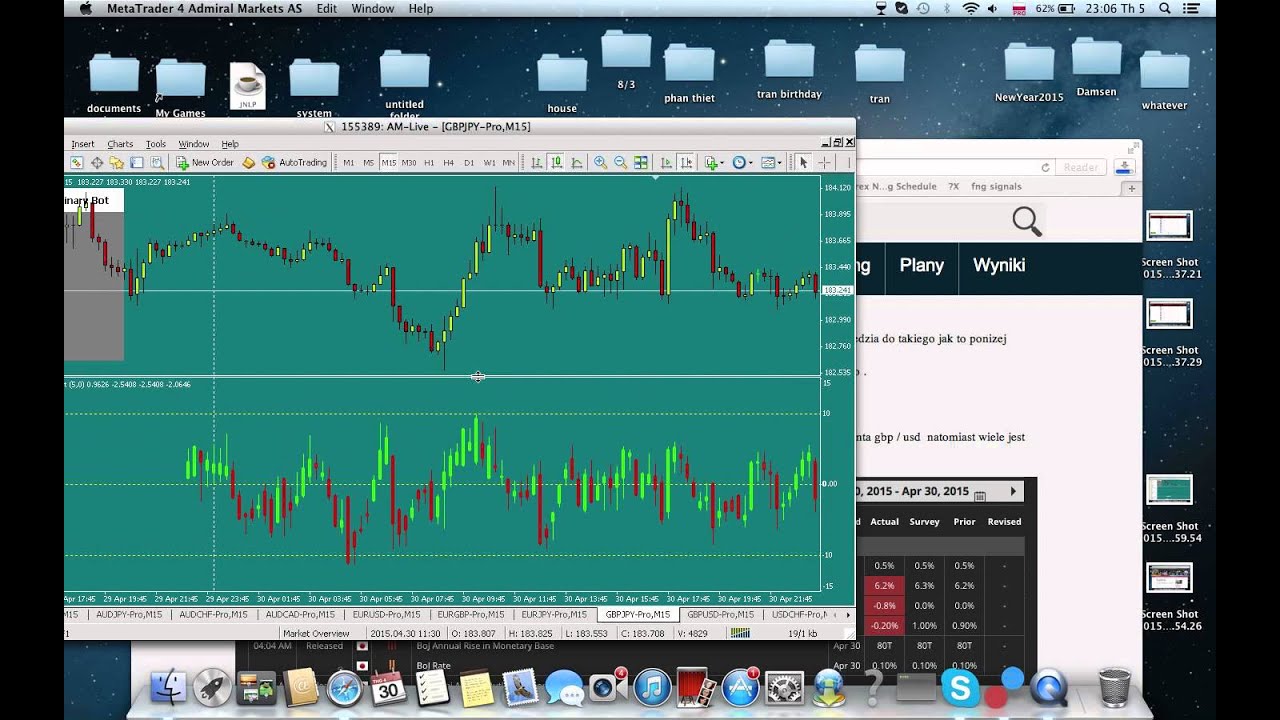Set timeframe to M1
Screen dimensions: 1280x720
(348, 163)
